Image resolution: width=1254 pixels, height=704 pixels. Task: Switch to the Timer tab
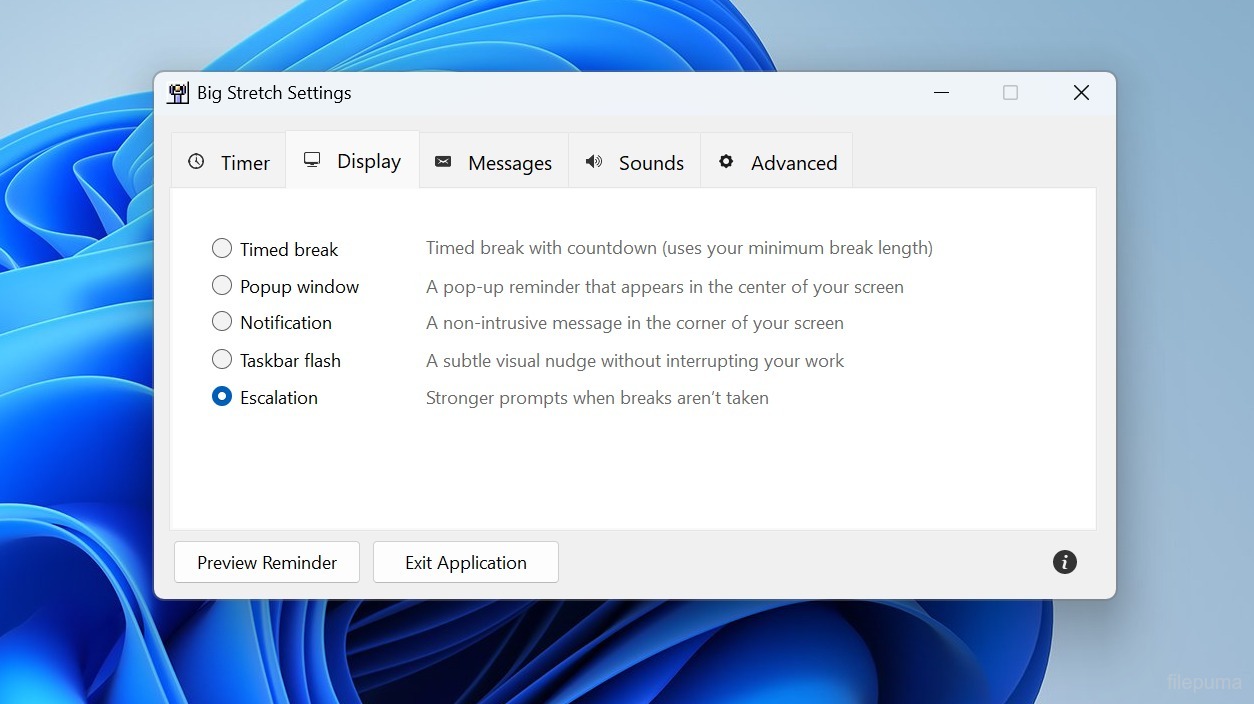point(245,163)
